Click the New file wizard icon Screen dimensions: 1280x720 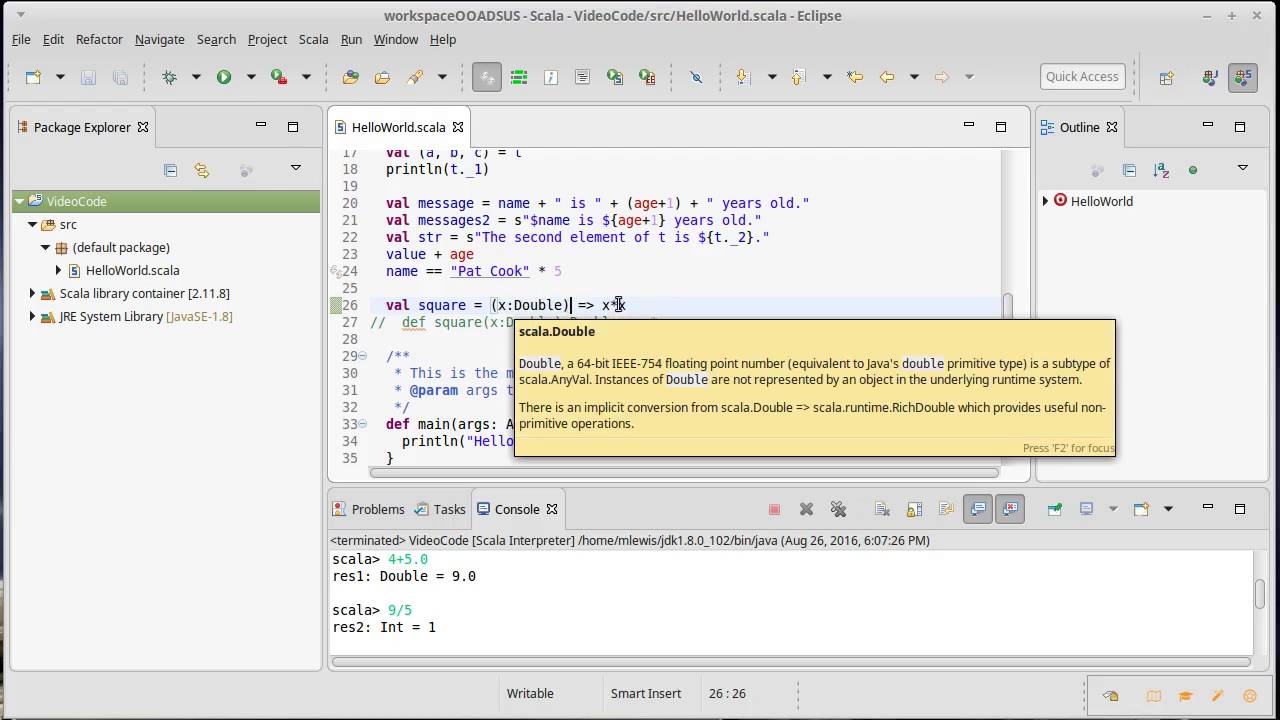click(x=33, y=77)
